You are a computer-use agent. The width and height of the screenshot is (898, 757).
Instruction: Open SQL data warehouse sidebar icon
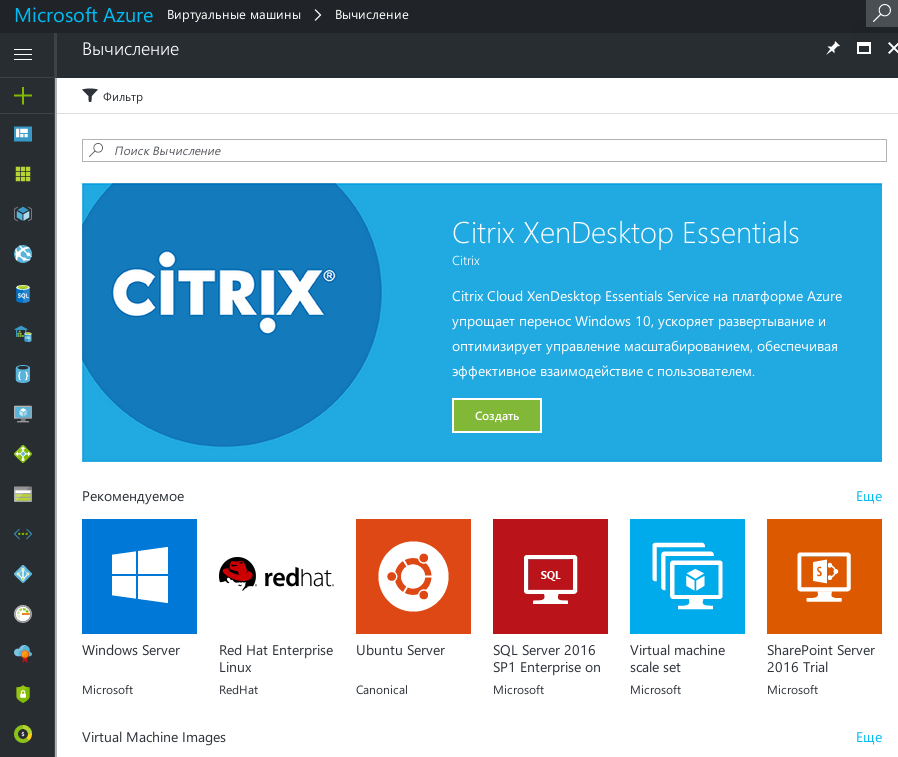click(23, 334)
